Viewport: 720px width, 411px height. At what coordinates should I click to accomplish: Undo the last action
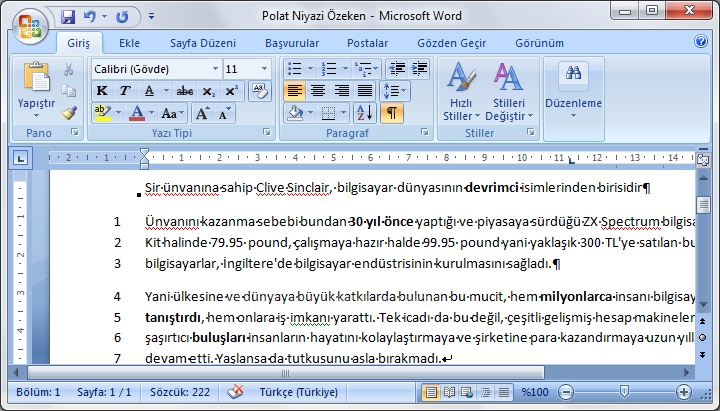(x=90, y=17)
